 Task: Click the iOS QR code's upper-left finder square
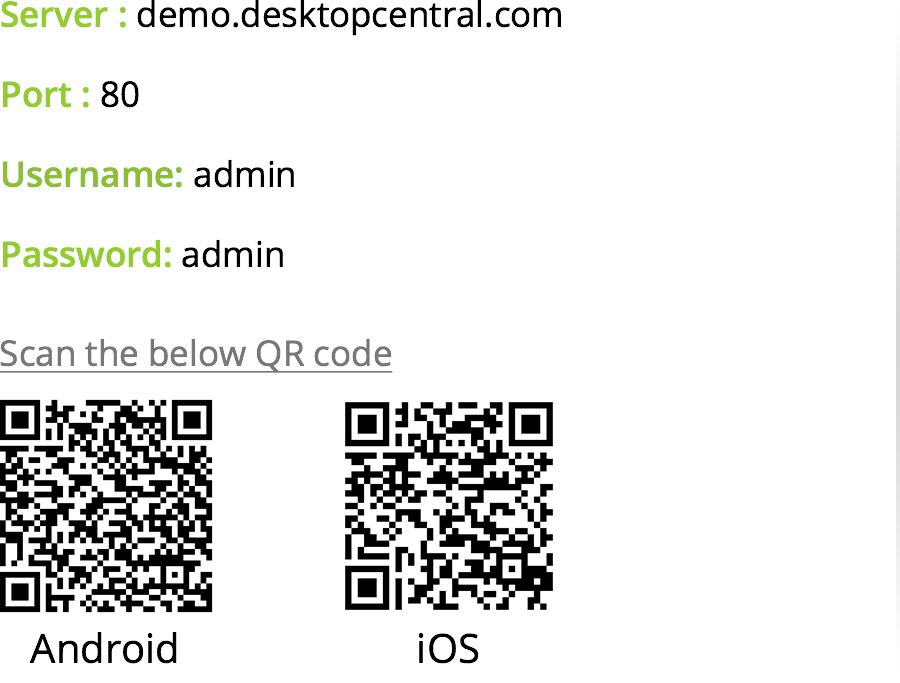[367, 425]
